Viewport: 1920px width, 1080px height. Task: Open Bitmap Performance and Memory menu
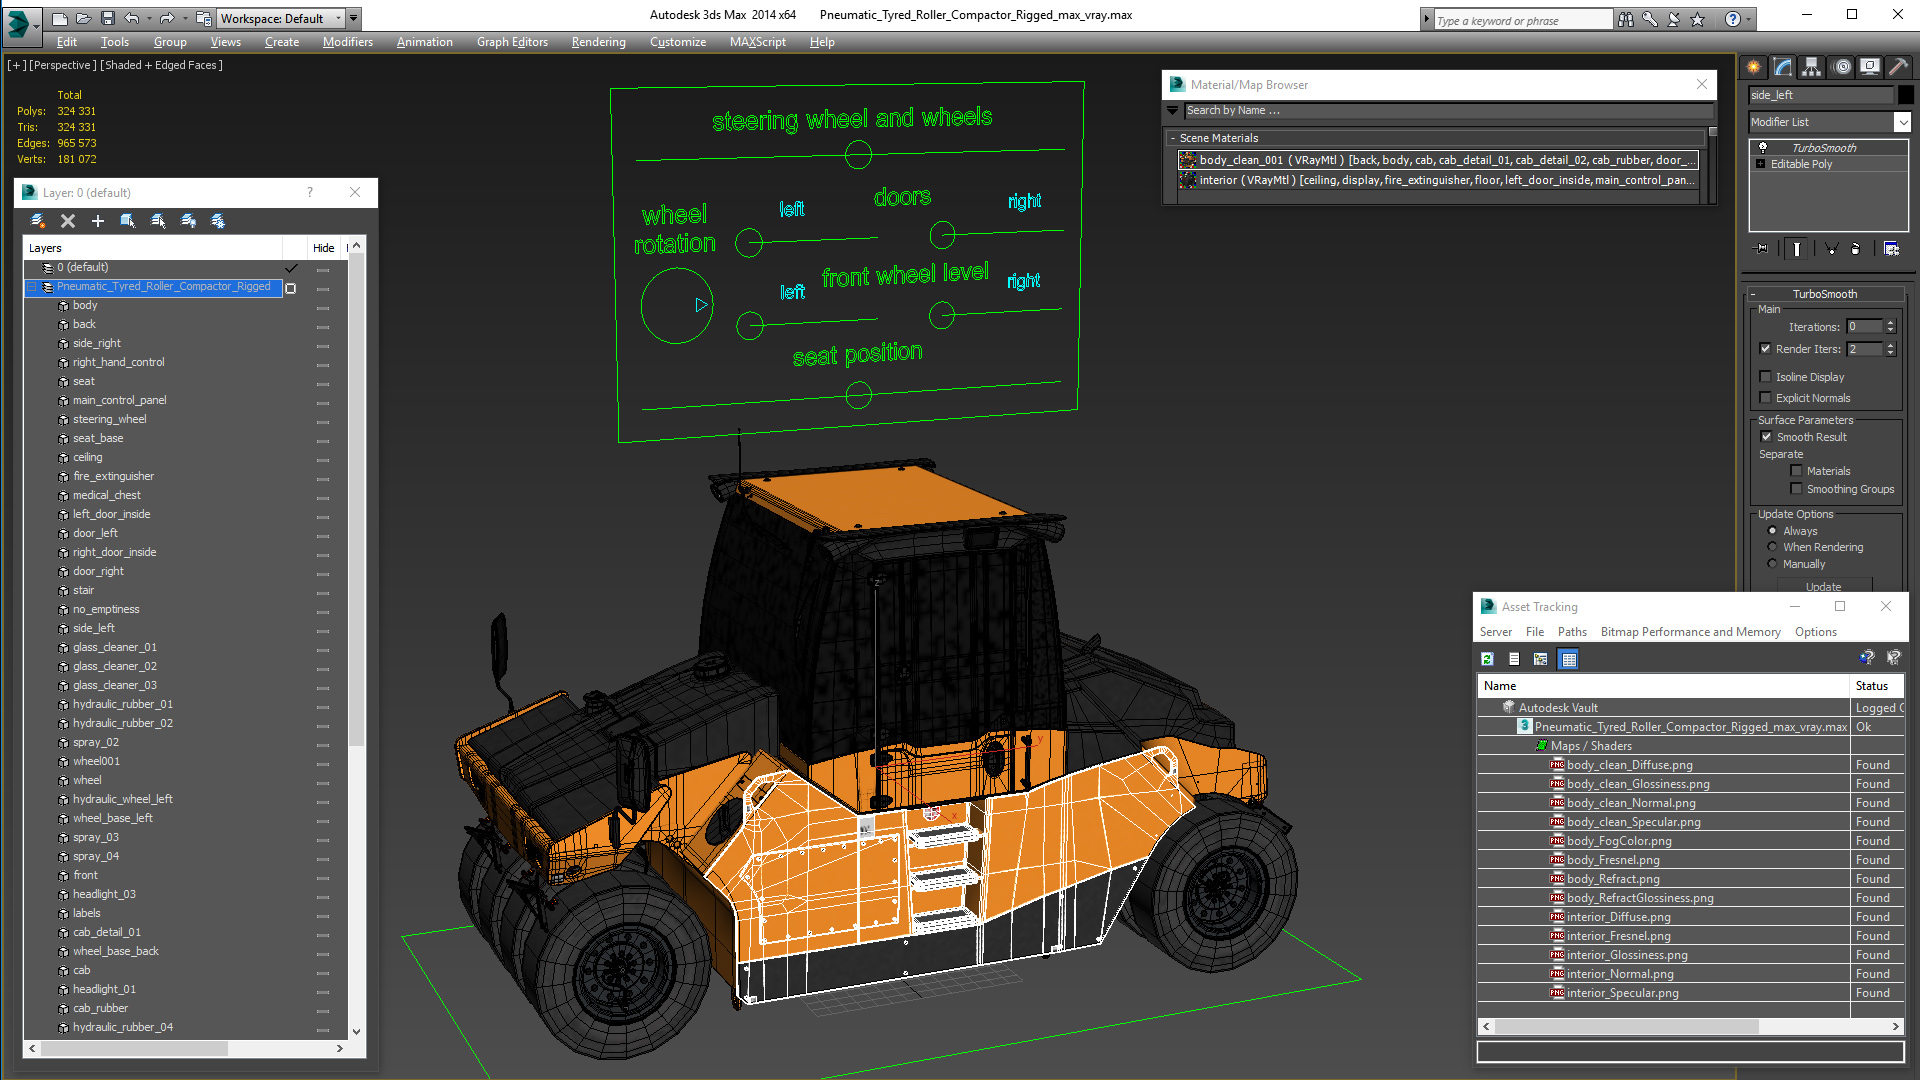[1690, 632]
